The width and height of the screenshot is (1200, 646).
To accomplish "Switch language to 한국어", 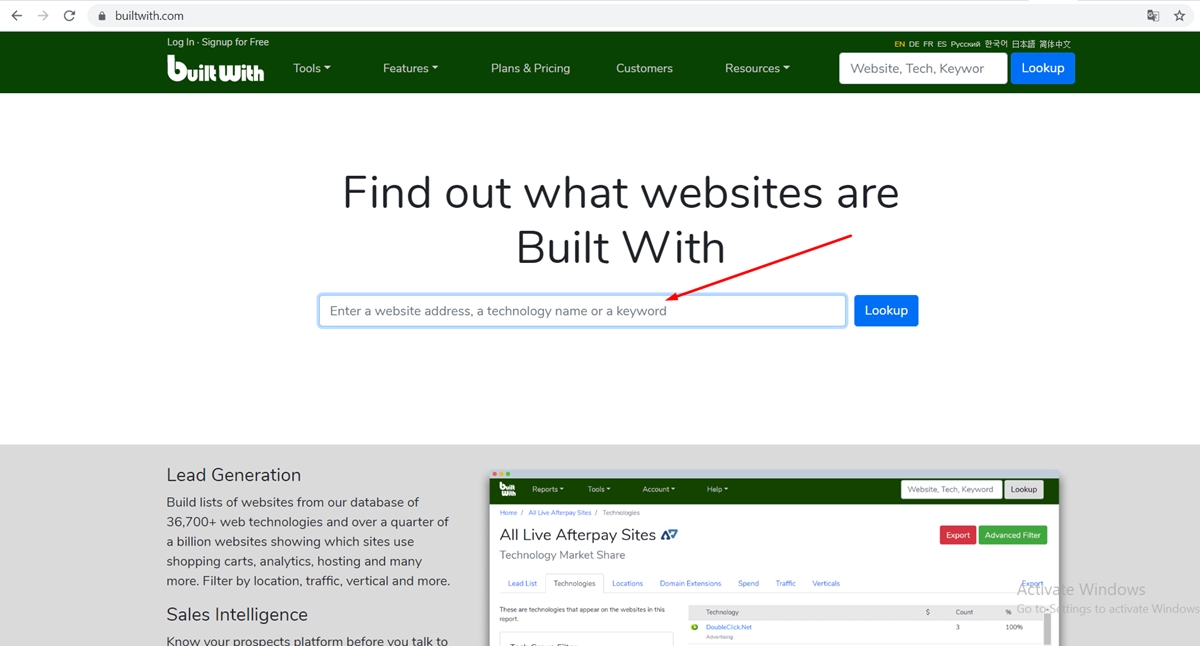I will point(996,44).
